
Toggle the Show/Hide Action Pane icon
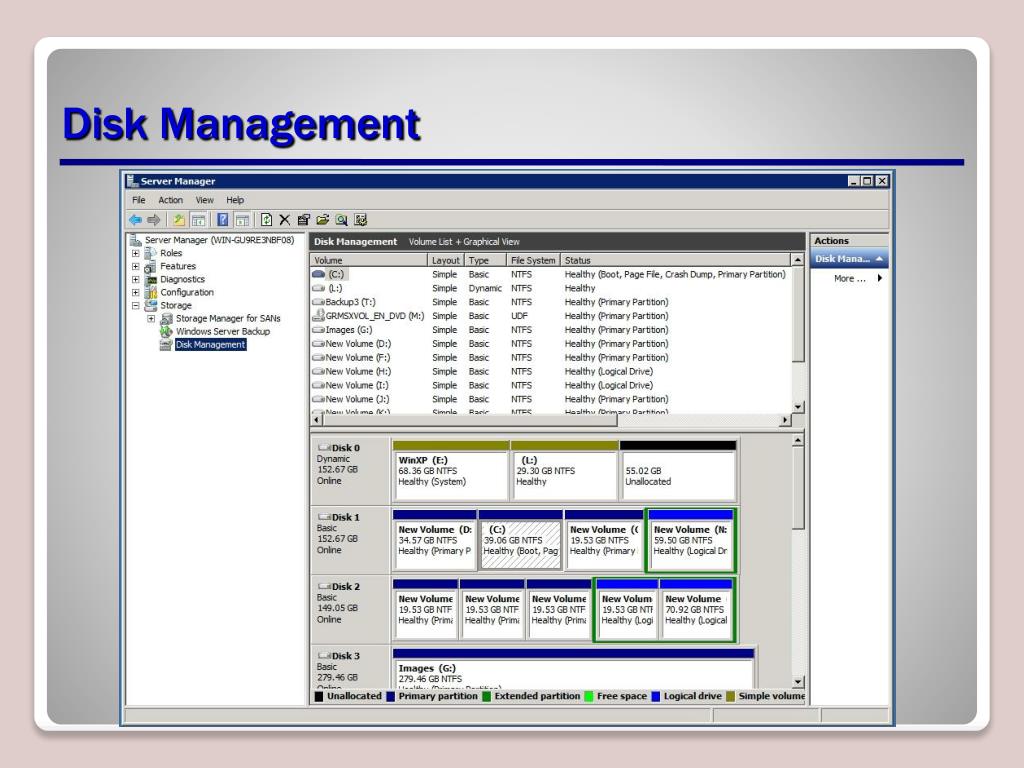click(x=242, y=220)
